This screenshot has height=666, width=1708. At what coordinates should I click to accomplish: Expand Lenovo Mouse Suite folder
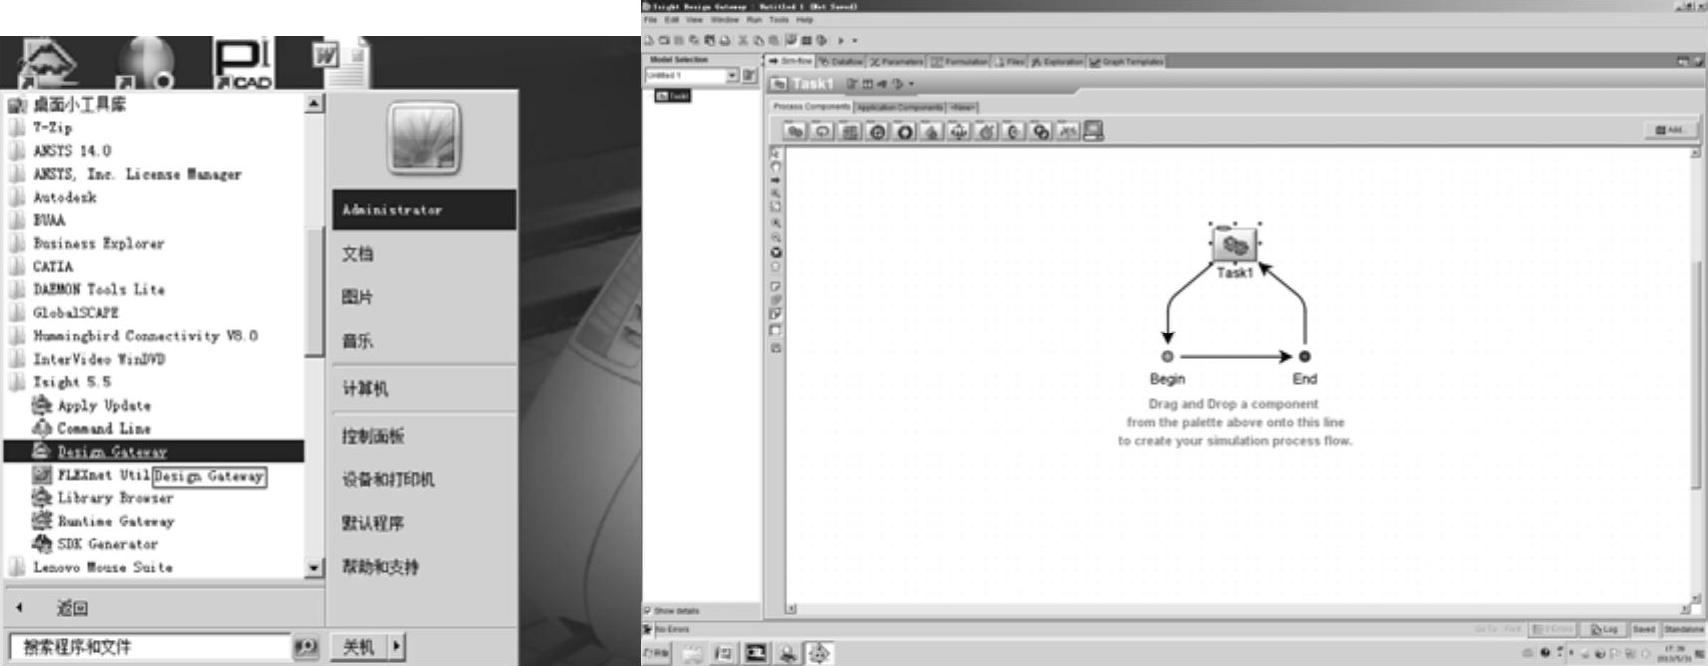(x=102, y=567)
